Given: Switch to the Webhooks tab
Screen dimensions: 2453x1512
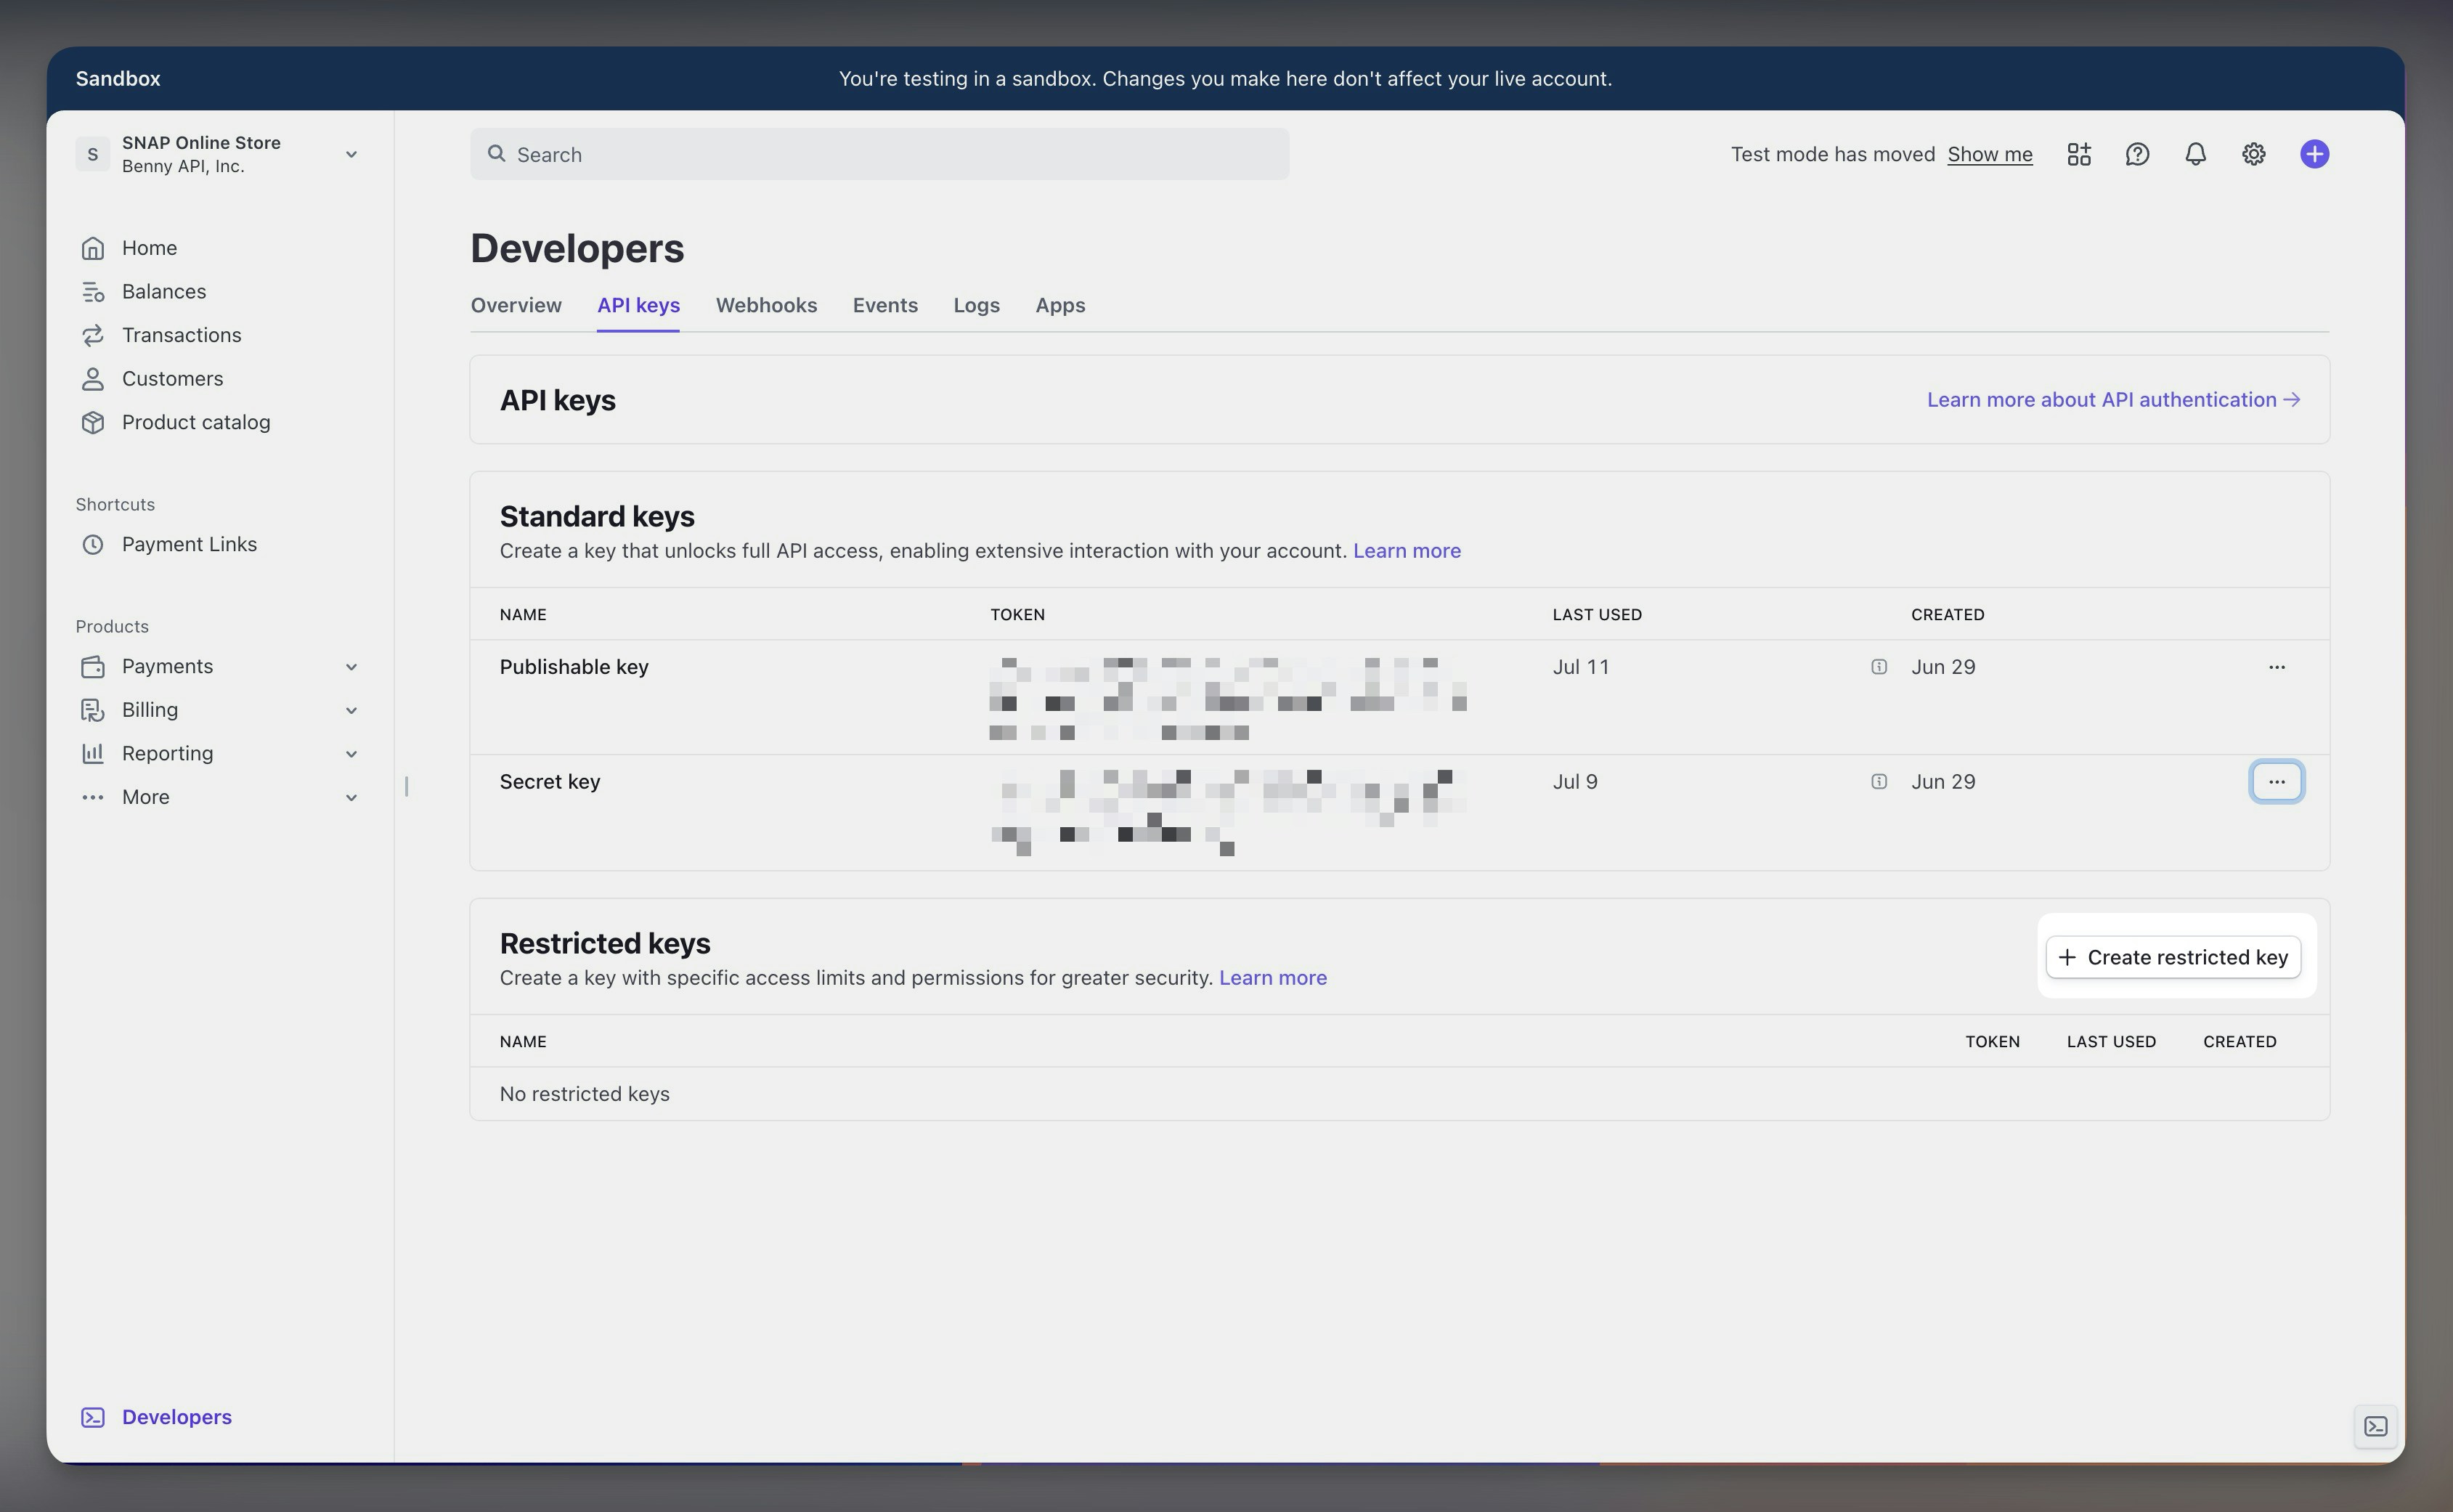Looking at the screenshot, I should (x=766, y=305).
